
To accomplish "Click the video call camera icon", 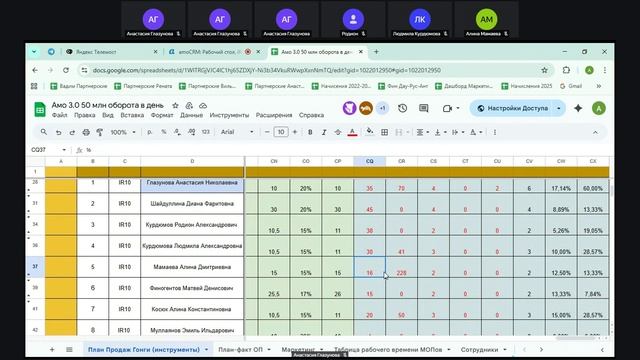I will tap(447, 108).
